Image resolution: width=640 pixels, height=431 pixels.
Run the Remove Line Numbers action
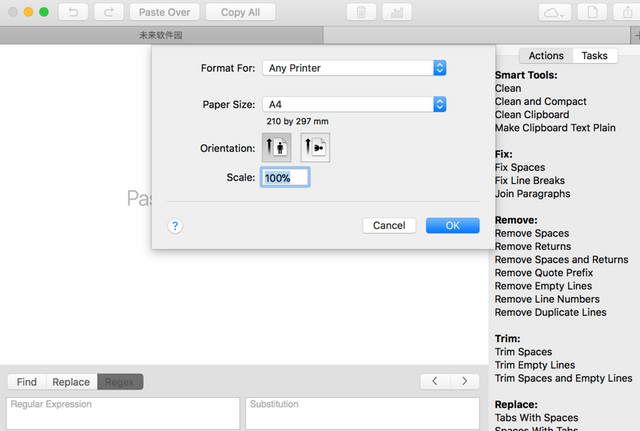coord(547,299)
